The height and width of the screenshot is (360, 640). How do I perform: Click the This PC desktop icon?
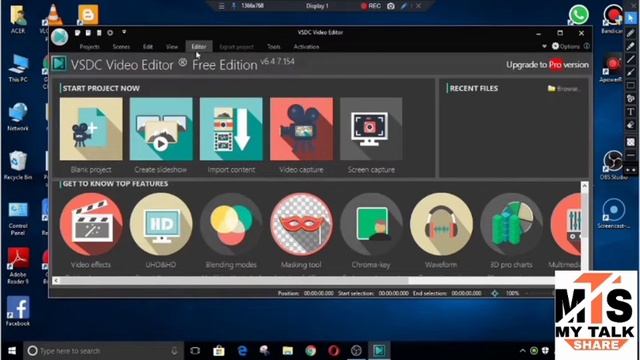click(18, 68)
